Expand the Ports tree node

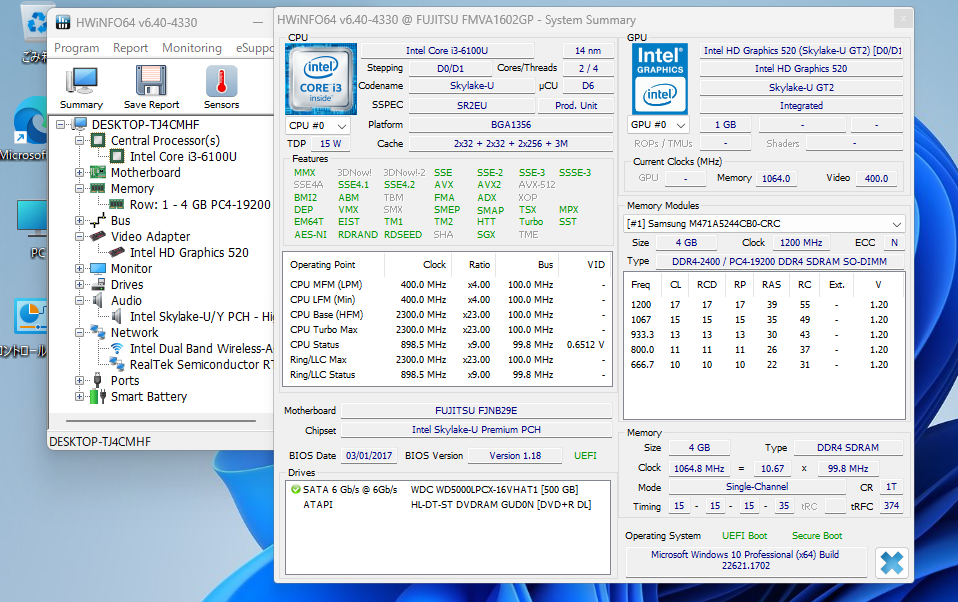coord(79,380)
